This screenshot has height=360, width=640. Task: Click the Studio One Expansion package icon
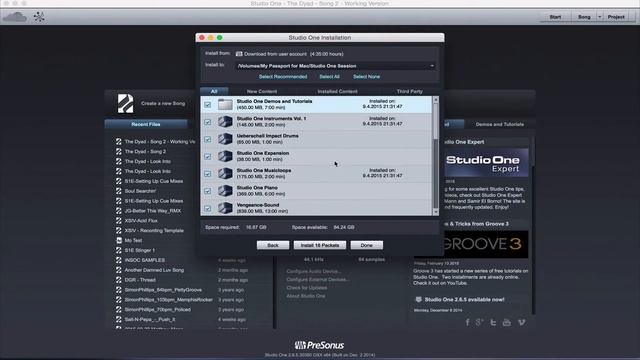[225, 156]
